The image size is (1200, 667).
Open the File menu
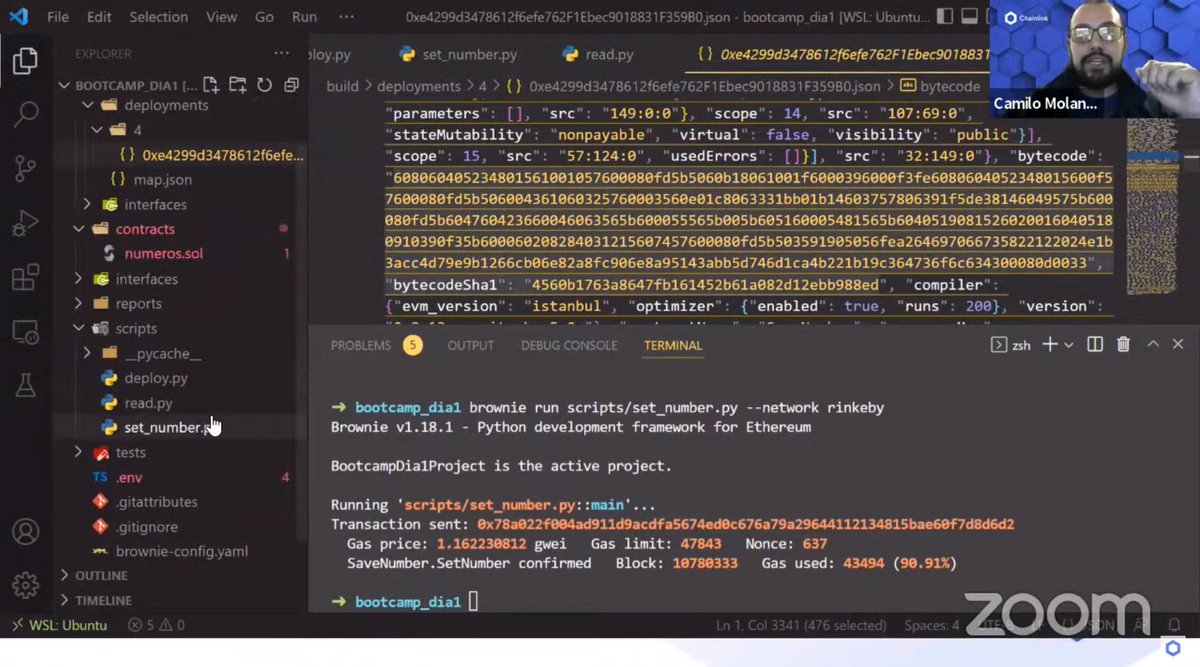pos(58,17)
